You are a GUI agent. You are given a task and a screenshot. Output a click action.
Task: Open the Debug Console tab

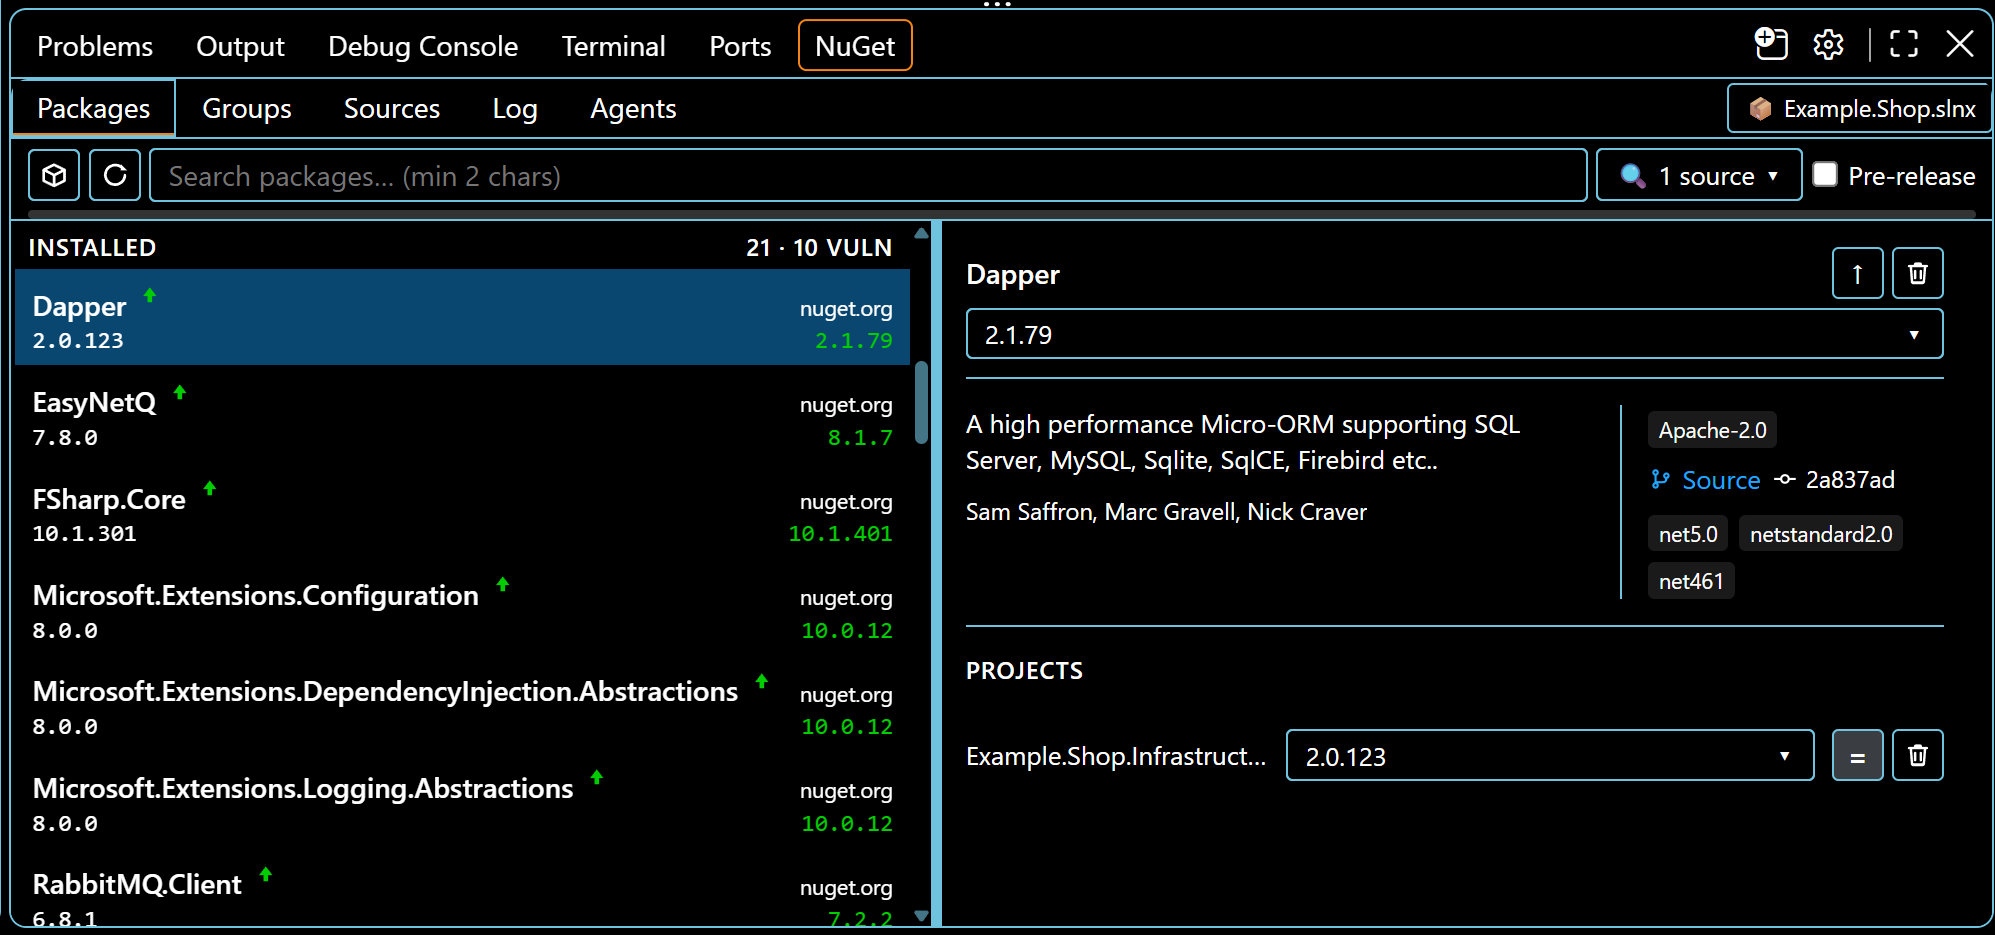tap(423, 46)
